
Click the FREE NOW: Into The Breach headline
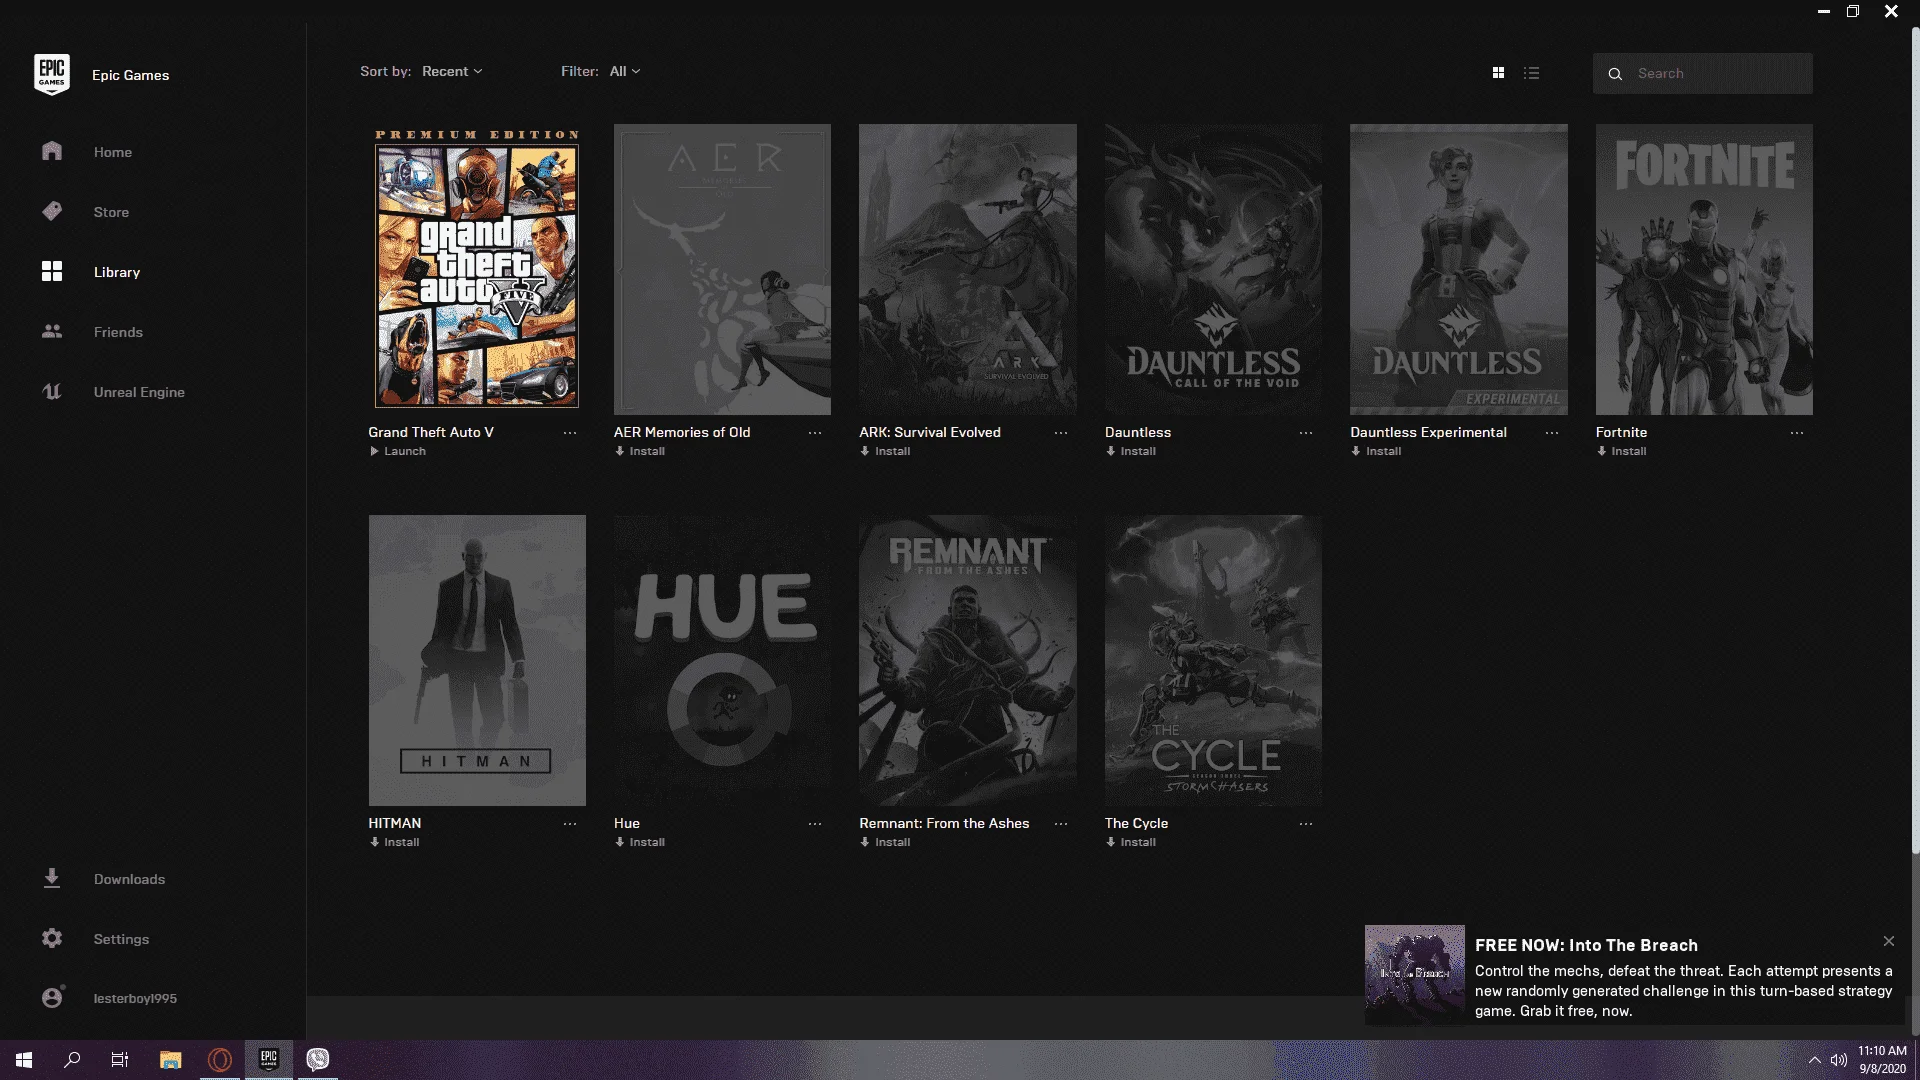point(1586,945)
